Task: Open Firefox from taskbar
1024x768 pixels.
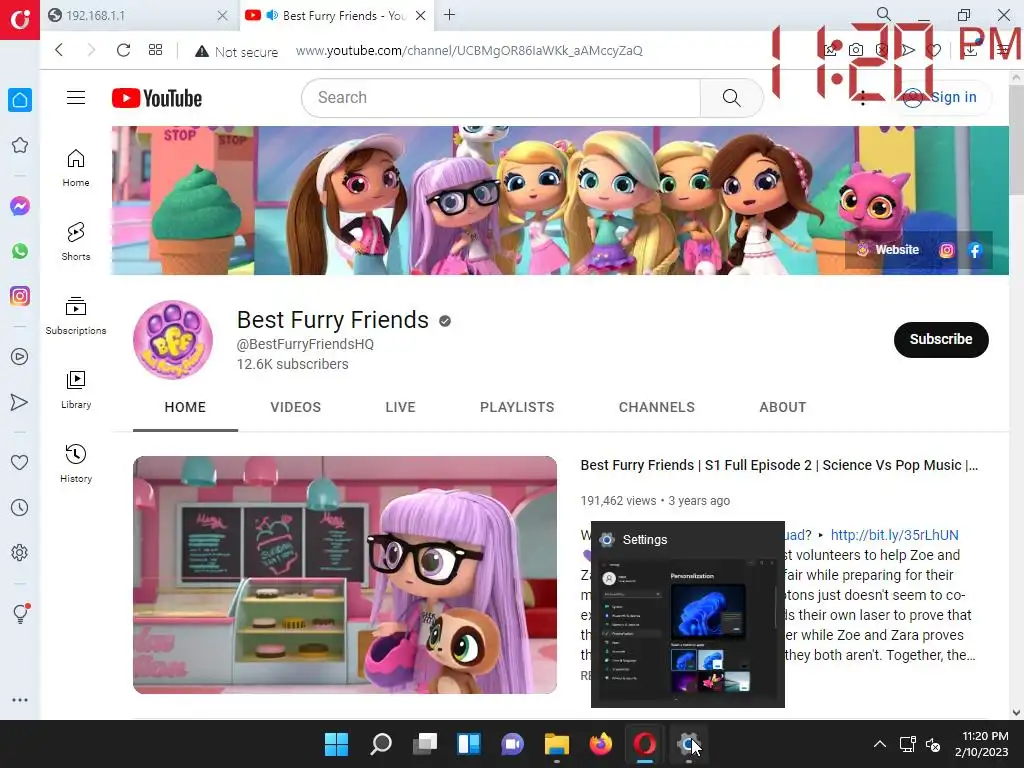Action: 601,744
